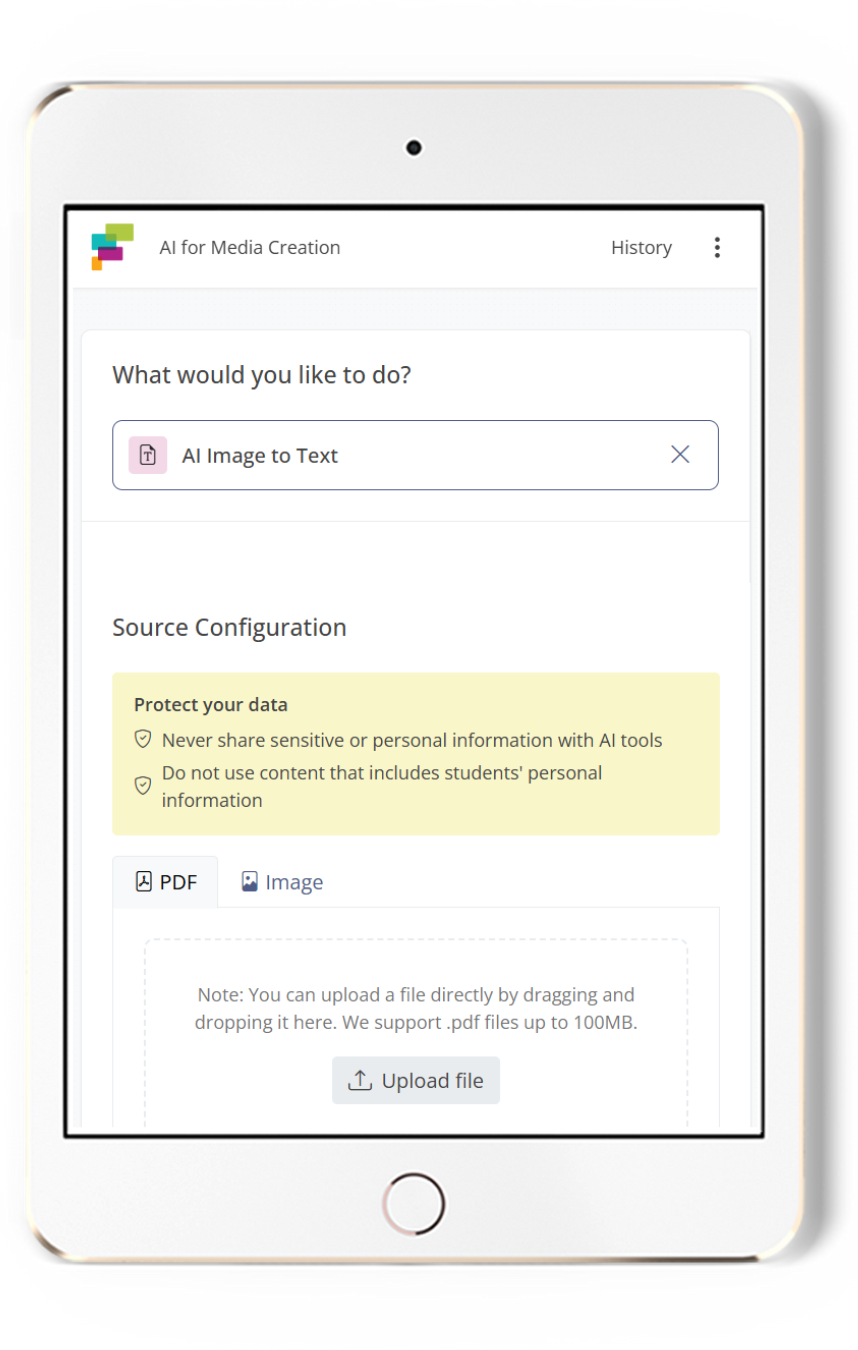Click the AI for Media Creation app logo
Viewport: 858px width, 1350px height.
point(109,247)
